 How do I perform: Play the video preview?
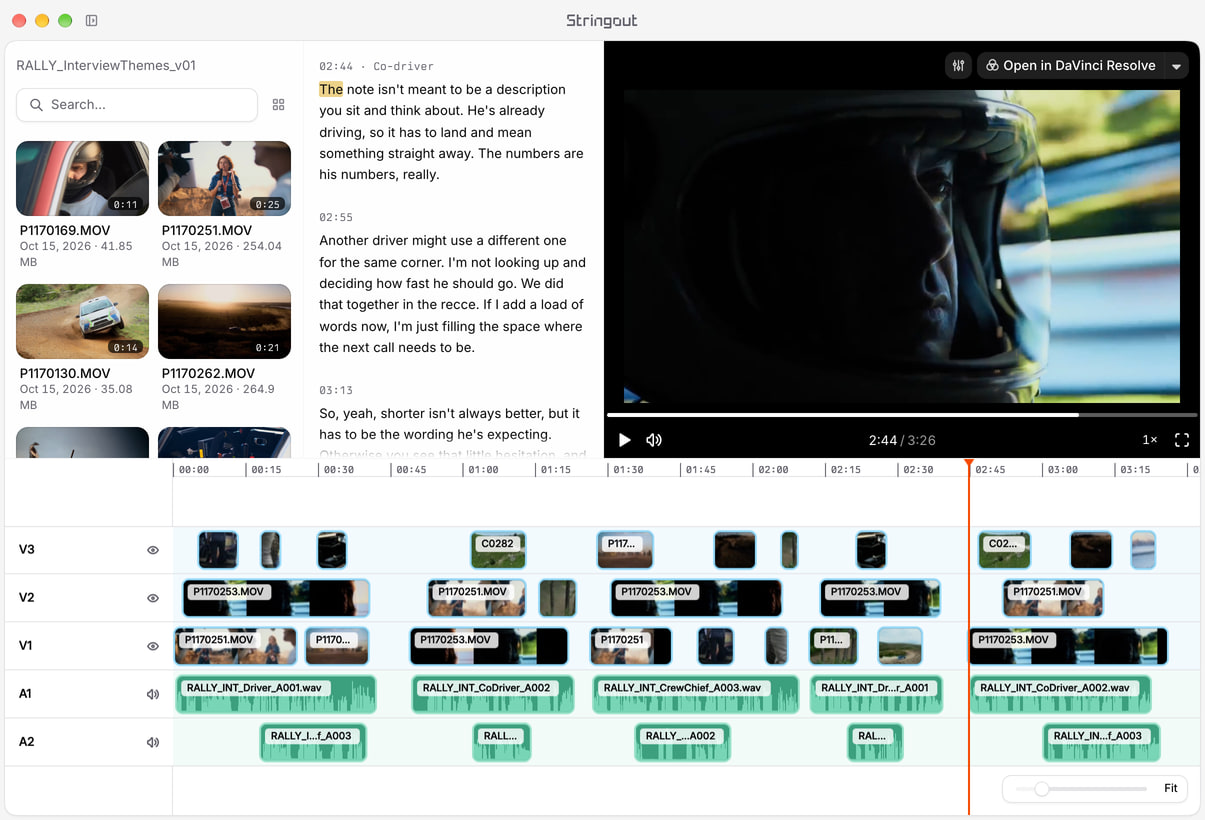pyautogui.click(x=625, y=440)
